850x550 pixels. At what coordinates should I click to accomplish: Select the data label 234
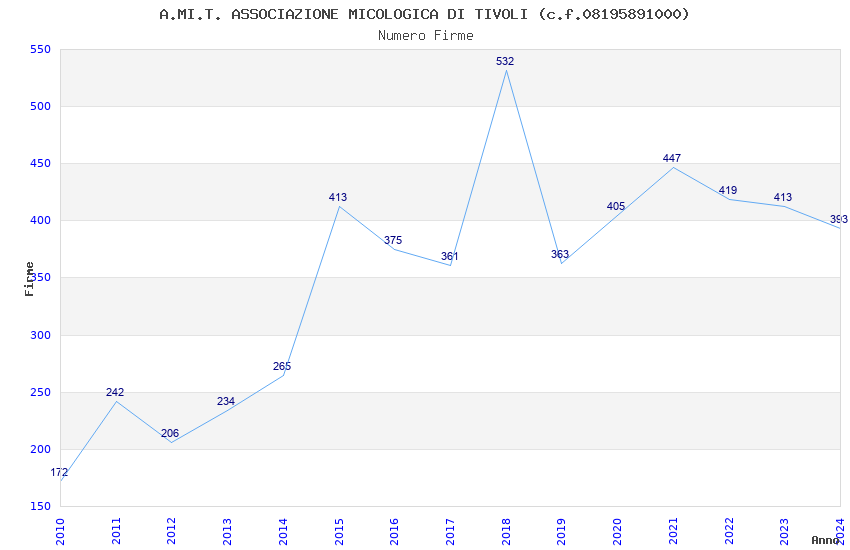pyautogui.click(x=226, y=401)
